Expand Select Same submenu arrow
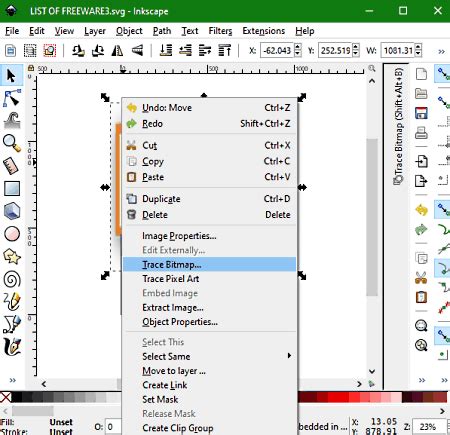 [289, 356]
